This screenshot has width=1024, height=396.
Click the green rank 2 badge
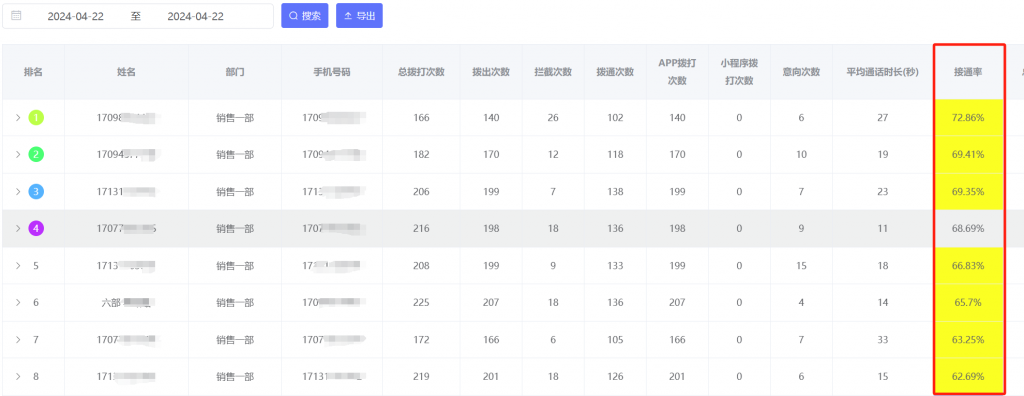pyautogui.click(x=37, y=155)
